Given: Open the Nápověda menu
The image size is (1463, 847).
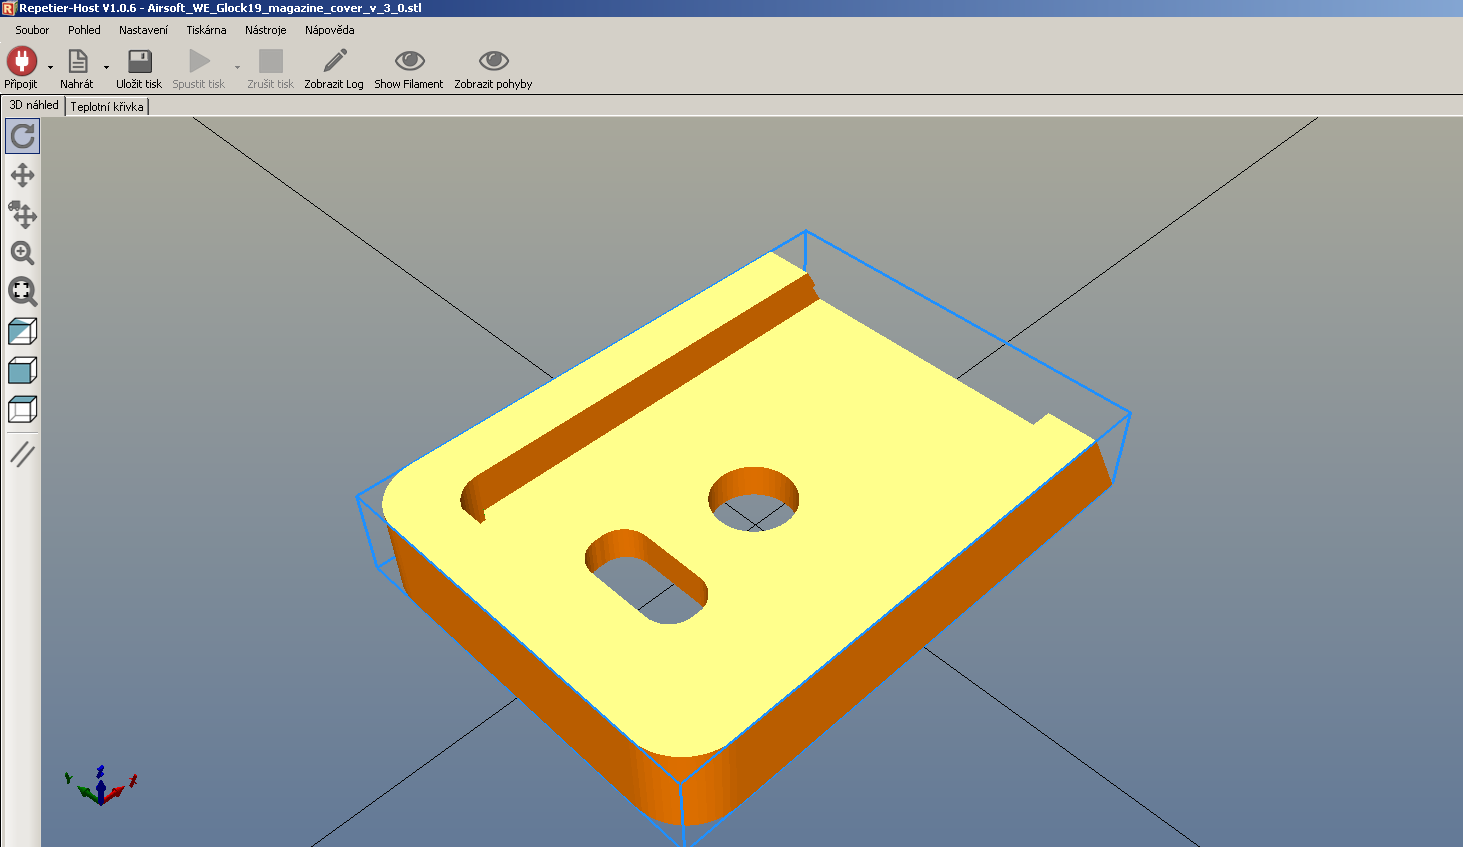Looking at the screenshot, I should (x=329, y=30).
